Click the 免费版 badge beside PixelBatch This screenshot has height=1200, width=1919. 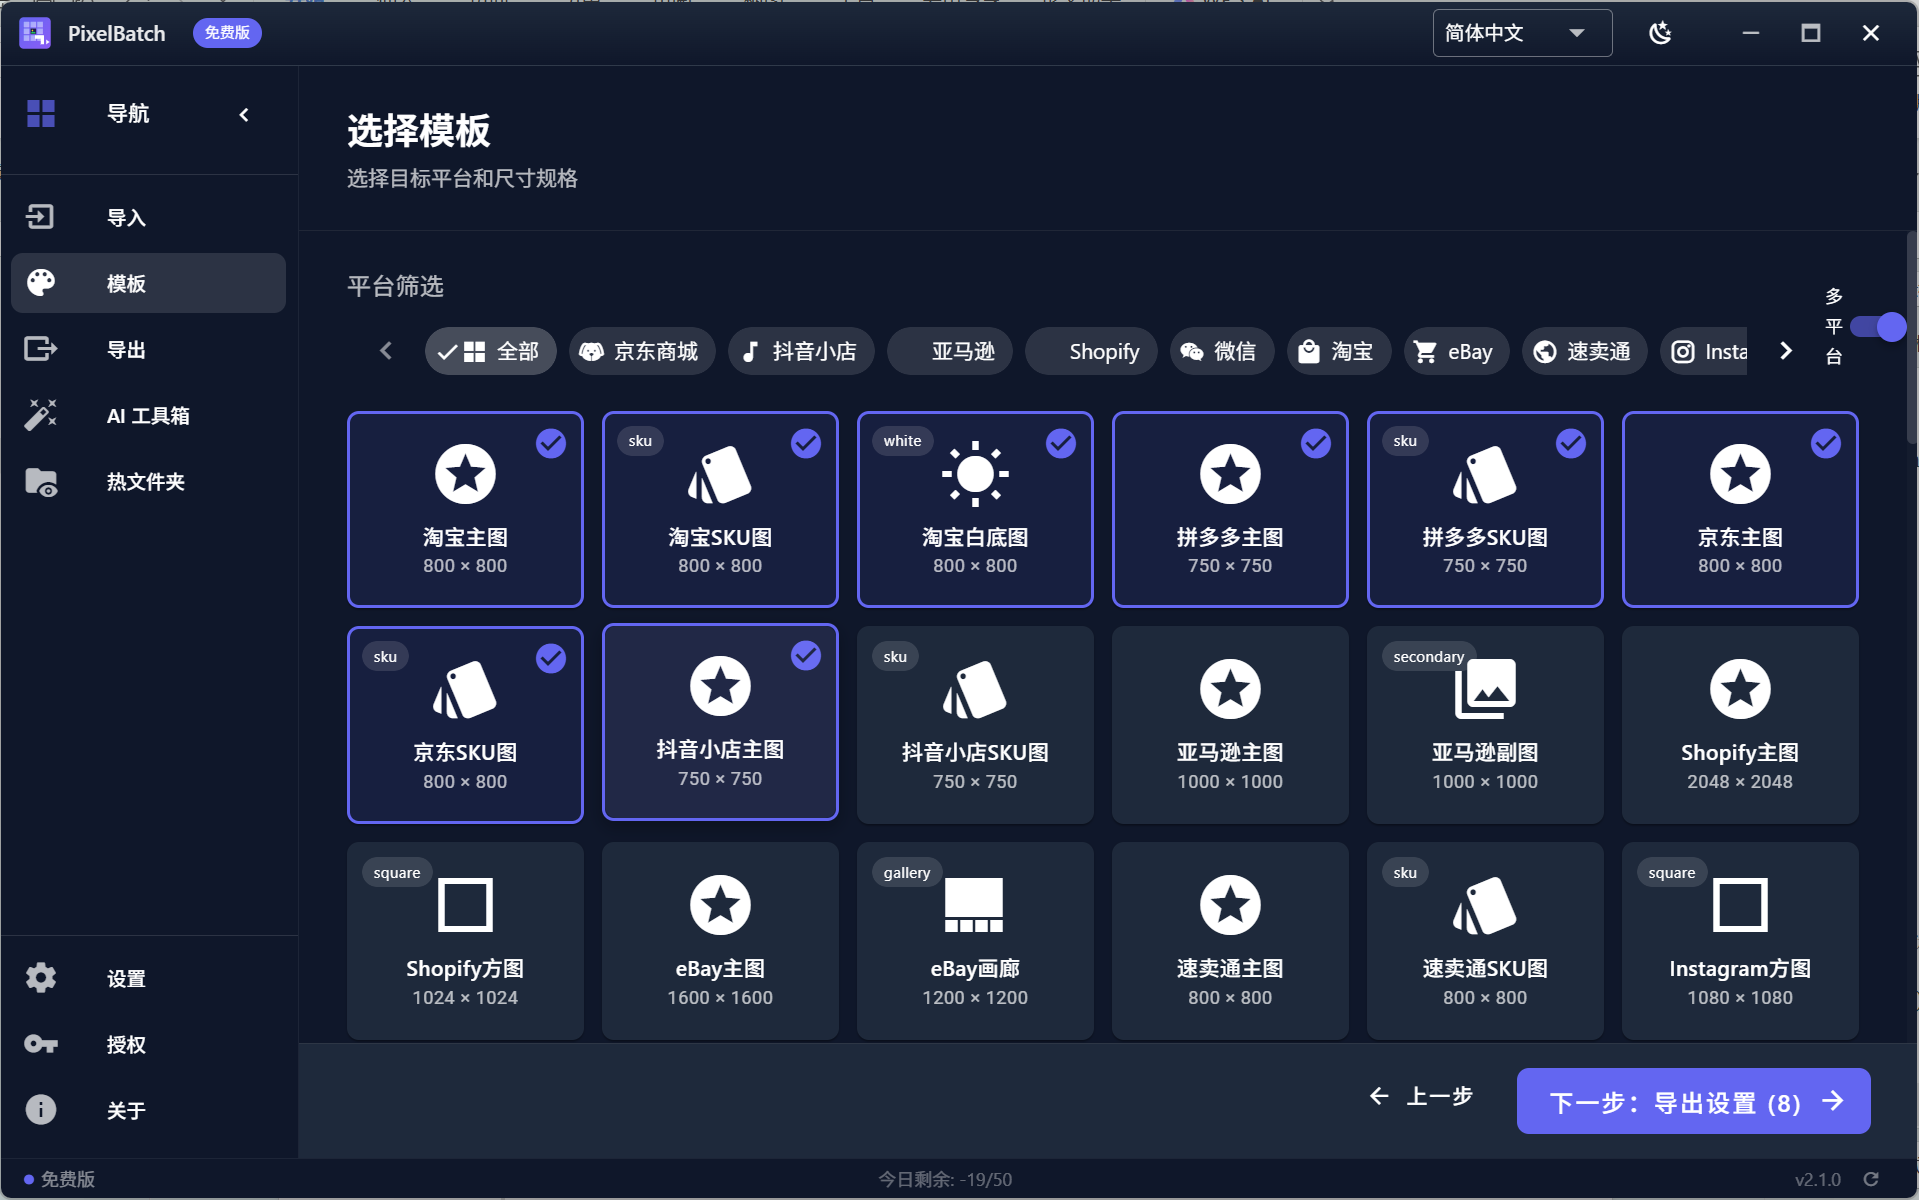(227, 33)
